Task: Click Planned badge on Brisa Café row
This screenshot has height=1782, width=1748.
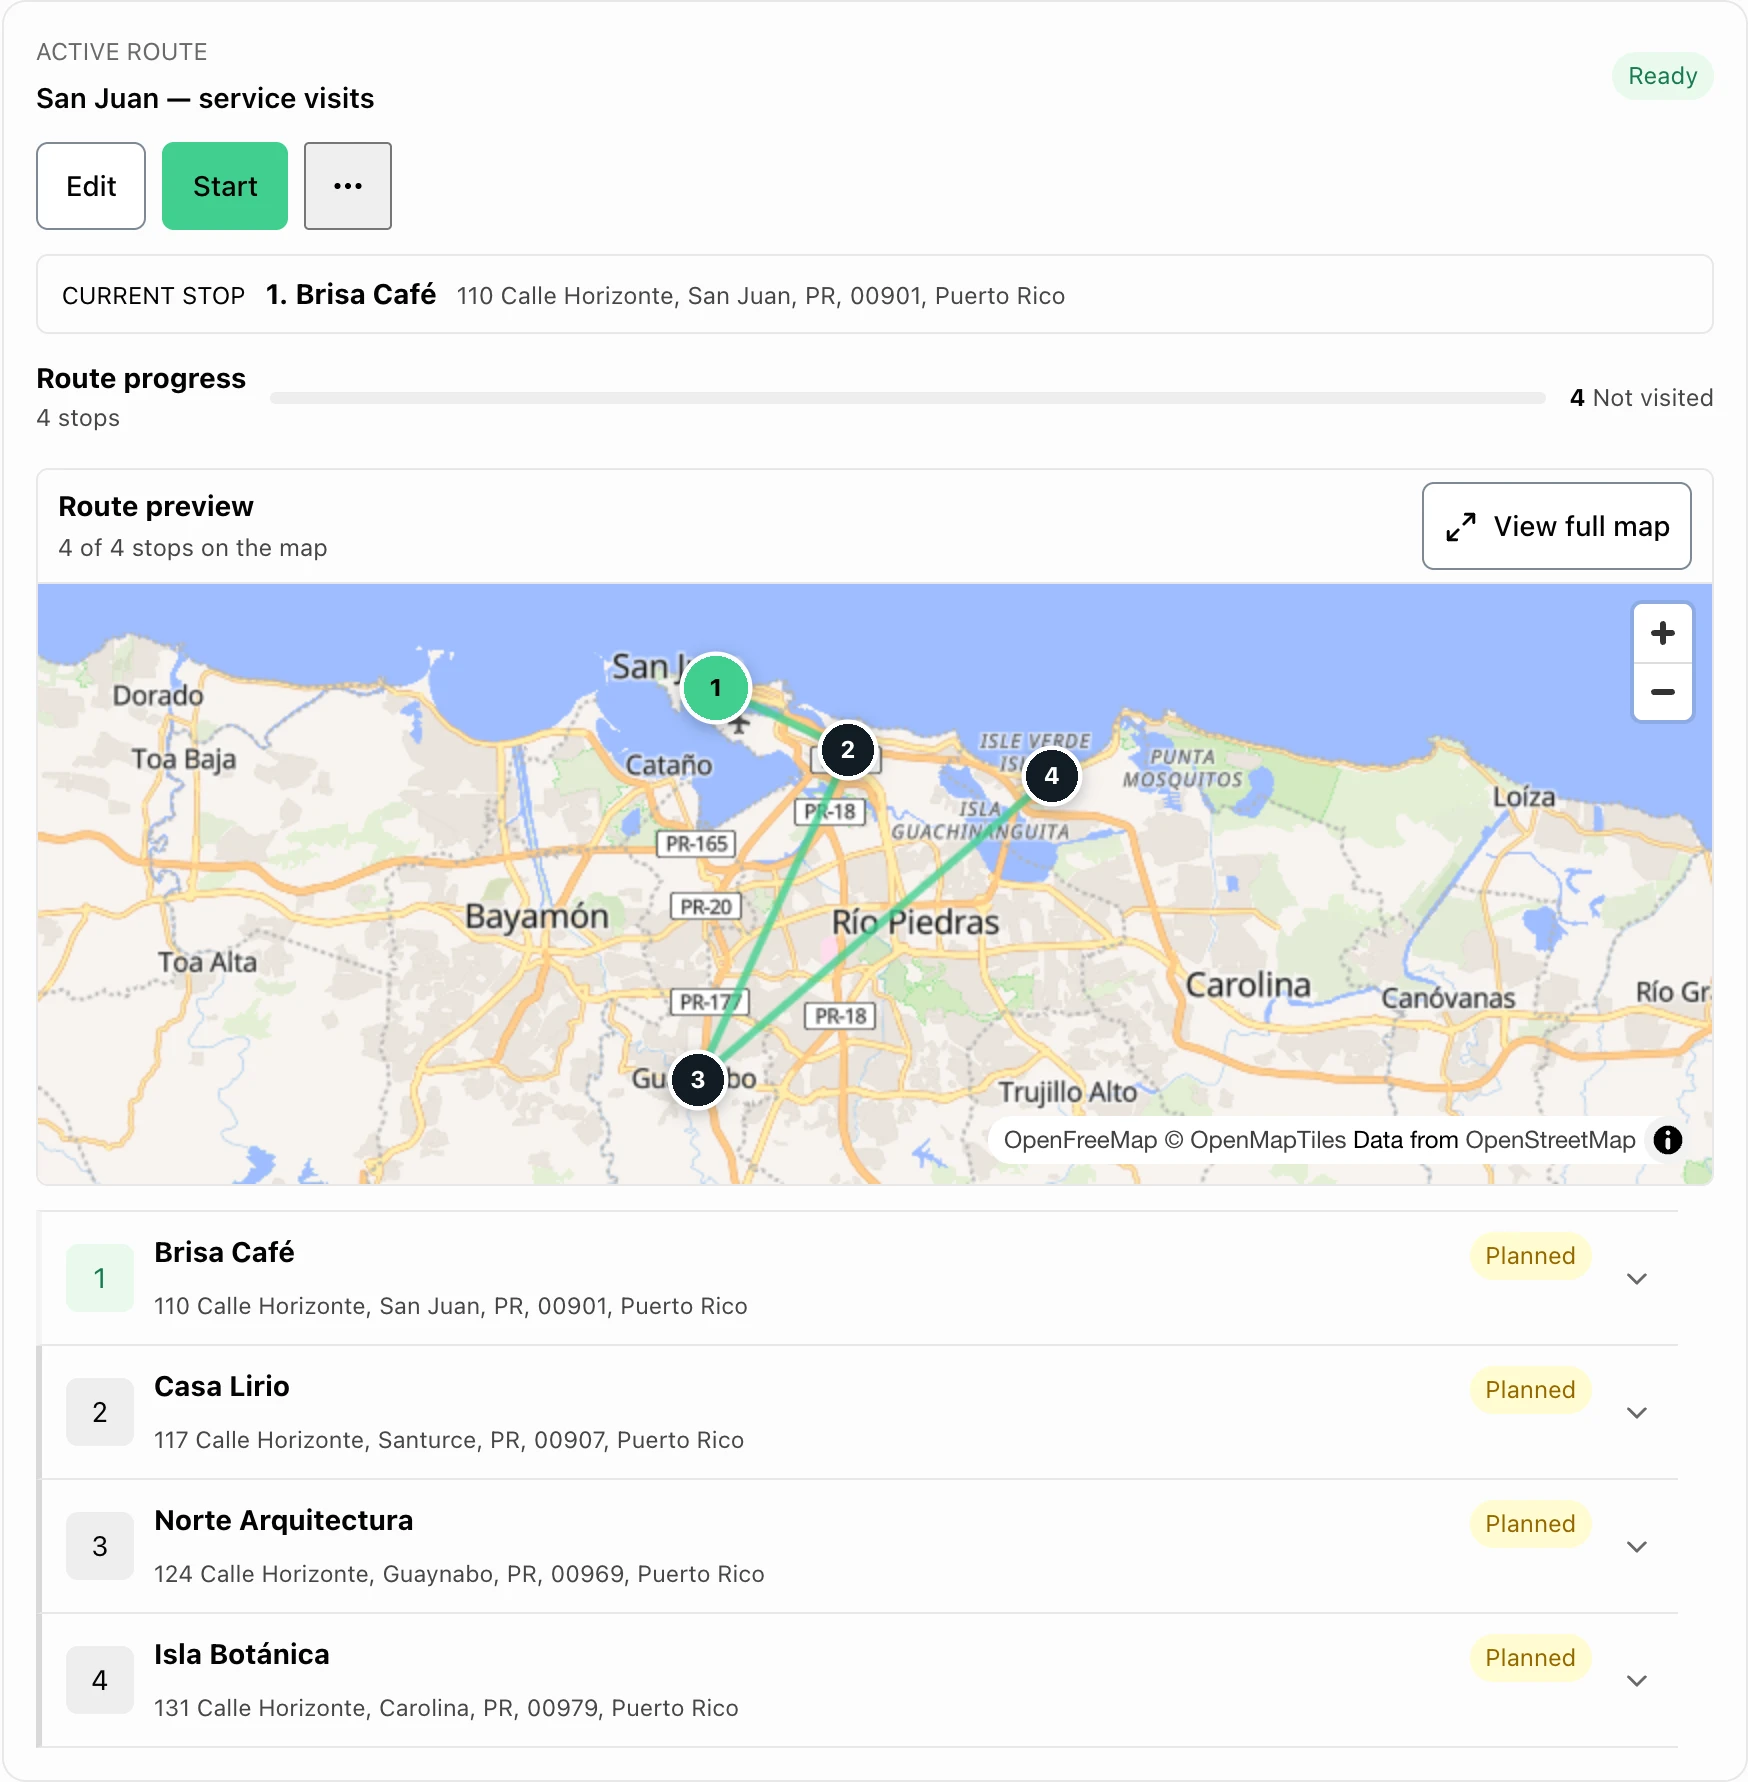Action: coord(1530,1256)
